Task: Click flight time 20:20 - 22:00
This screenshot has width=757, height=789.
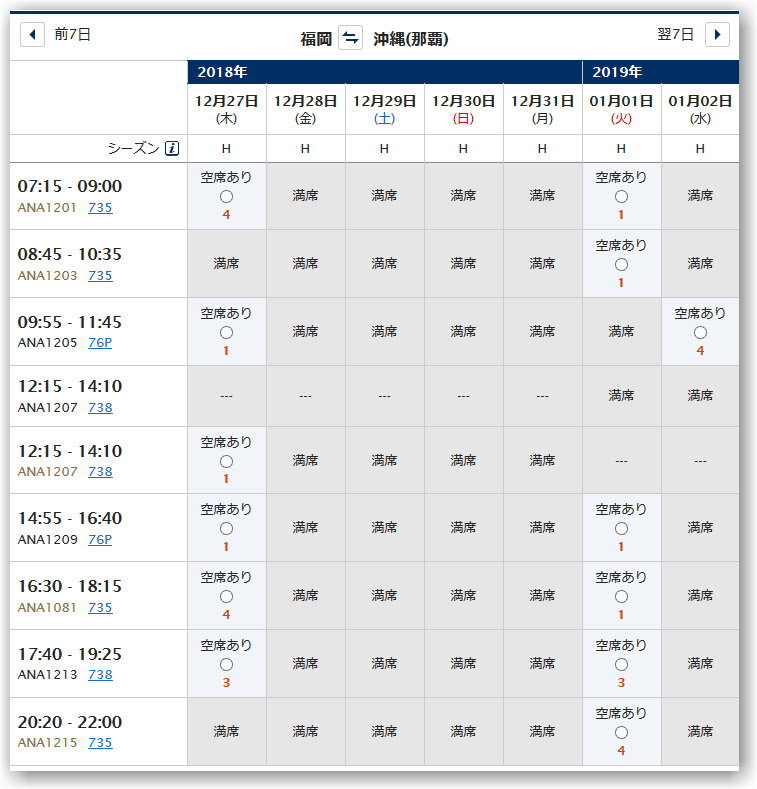Action: 70,722
